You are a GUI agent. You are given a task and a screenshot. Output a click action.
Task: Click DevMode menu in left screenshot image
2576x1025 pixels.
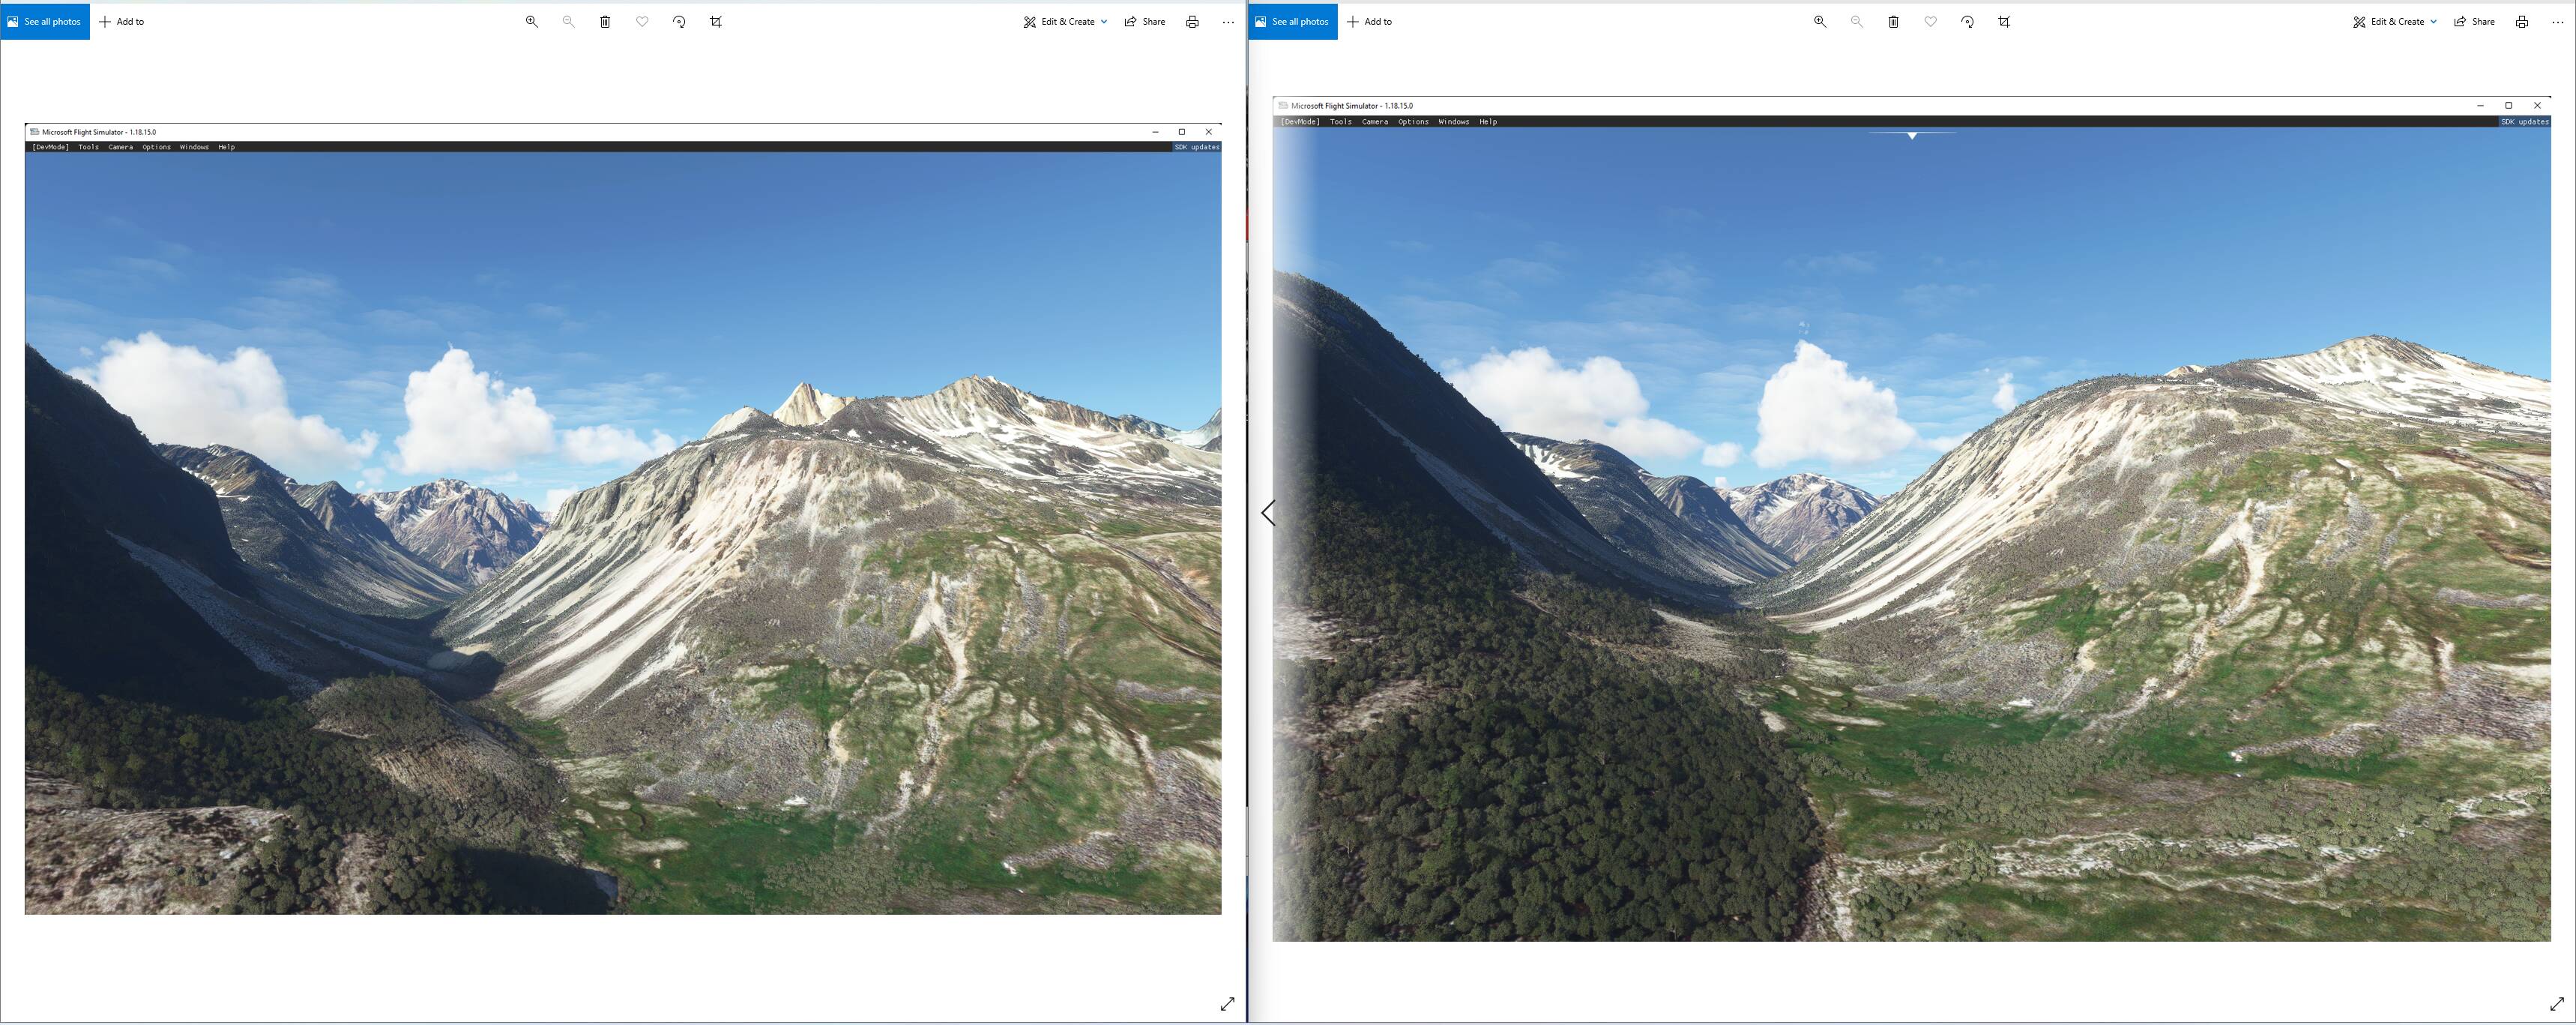(50, 147)
